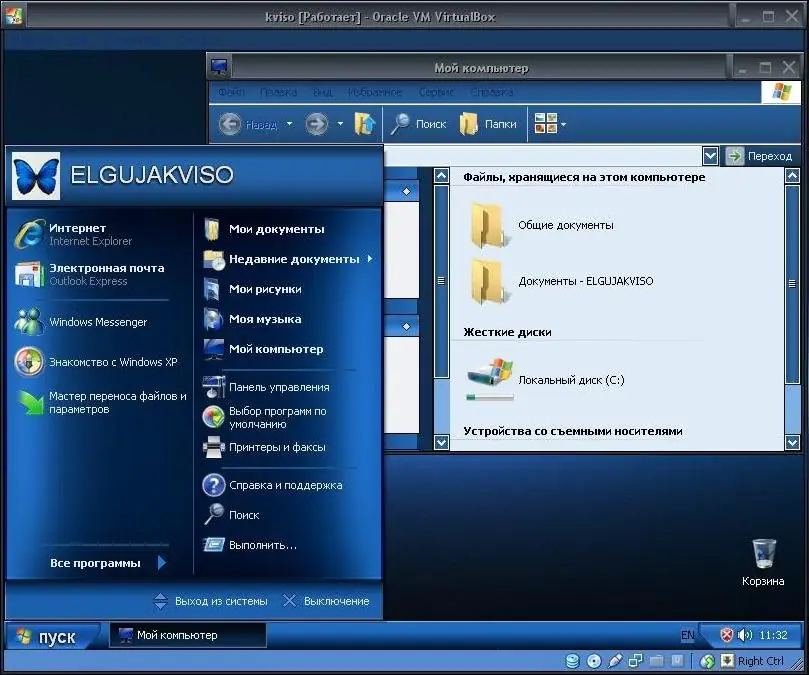Click Выключение button
809x675 pixels.
point(326,601)
